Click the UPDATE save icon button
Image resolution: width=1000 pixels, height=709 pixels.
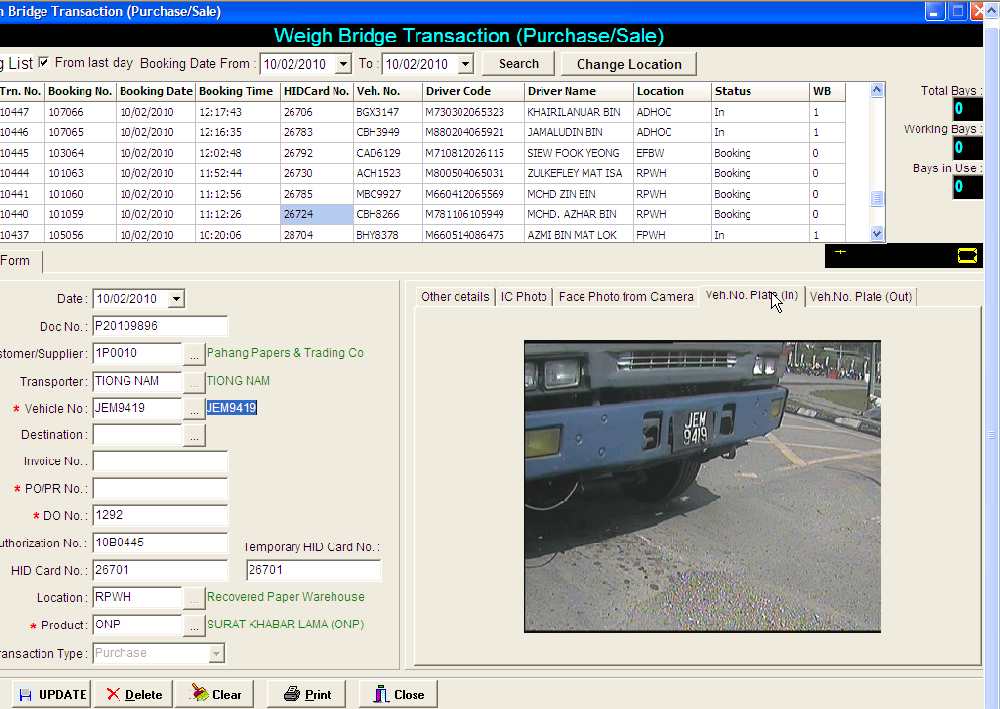[x=52, y=694]
